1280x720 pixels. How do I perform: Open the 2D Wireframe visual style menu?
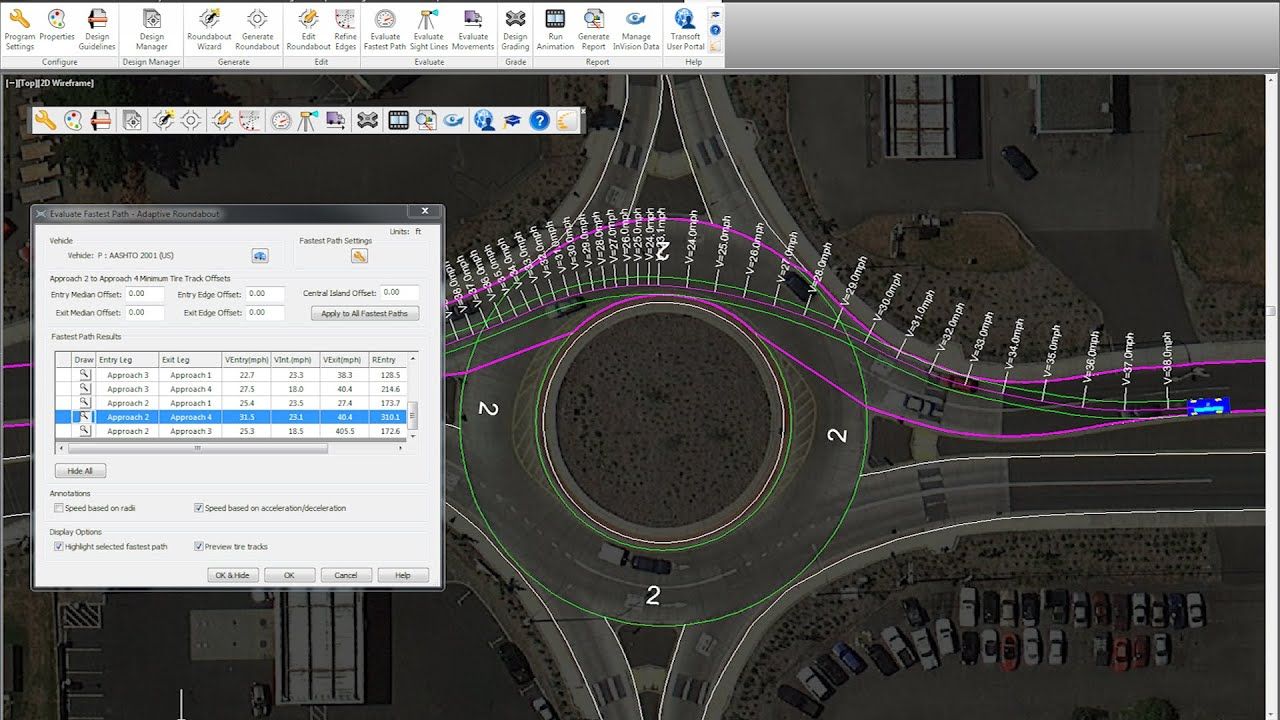pyautogui.click(x=67, y=83)
